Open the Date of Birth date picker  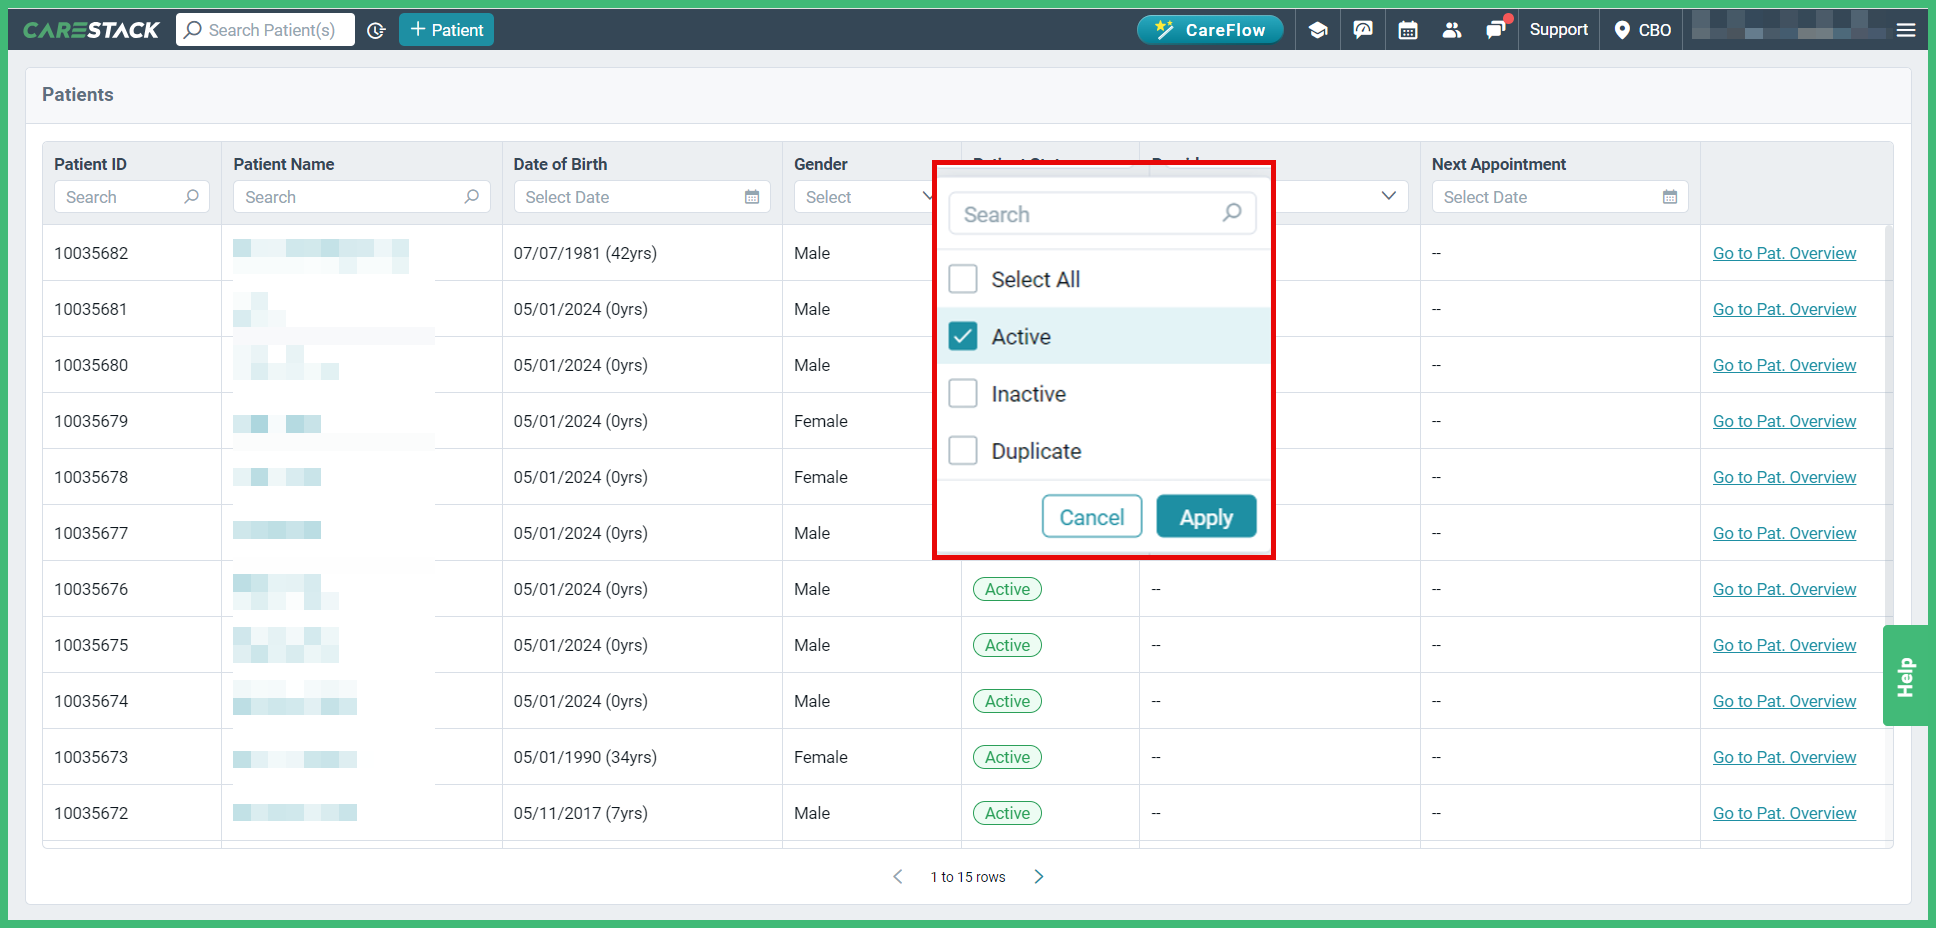[x=752, y=196]
